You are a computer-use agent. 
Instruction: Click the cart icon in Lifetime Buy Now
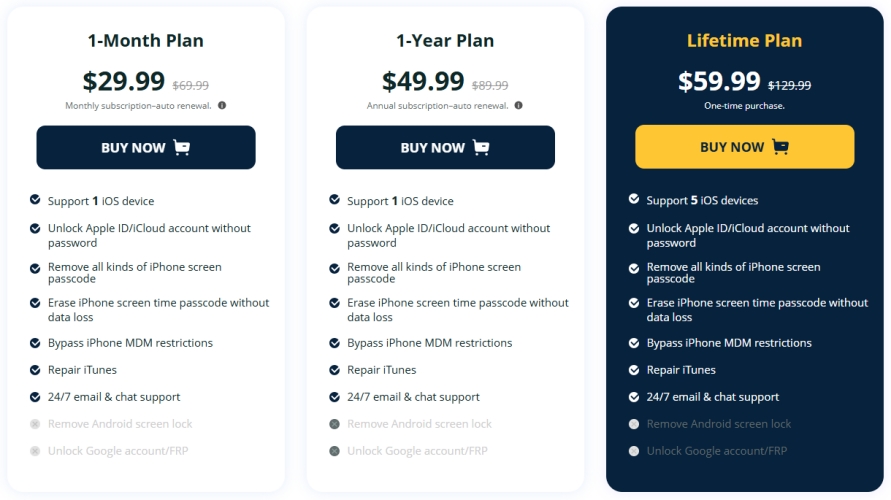780,147
